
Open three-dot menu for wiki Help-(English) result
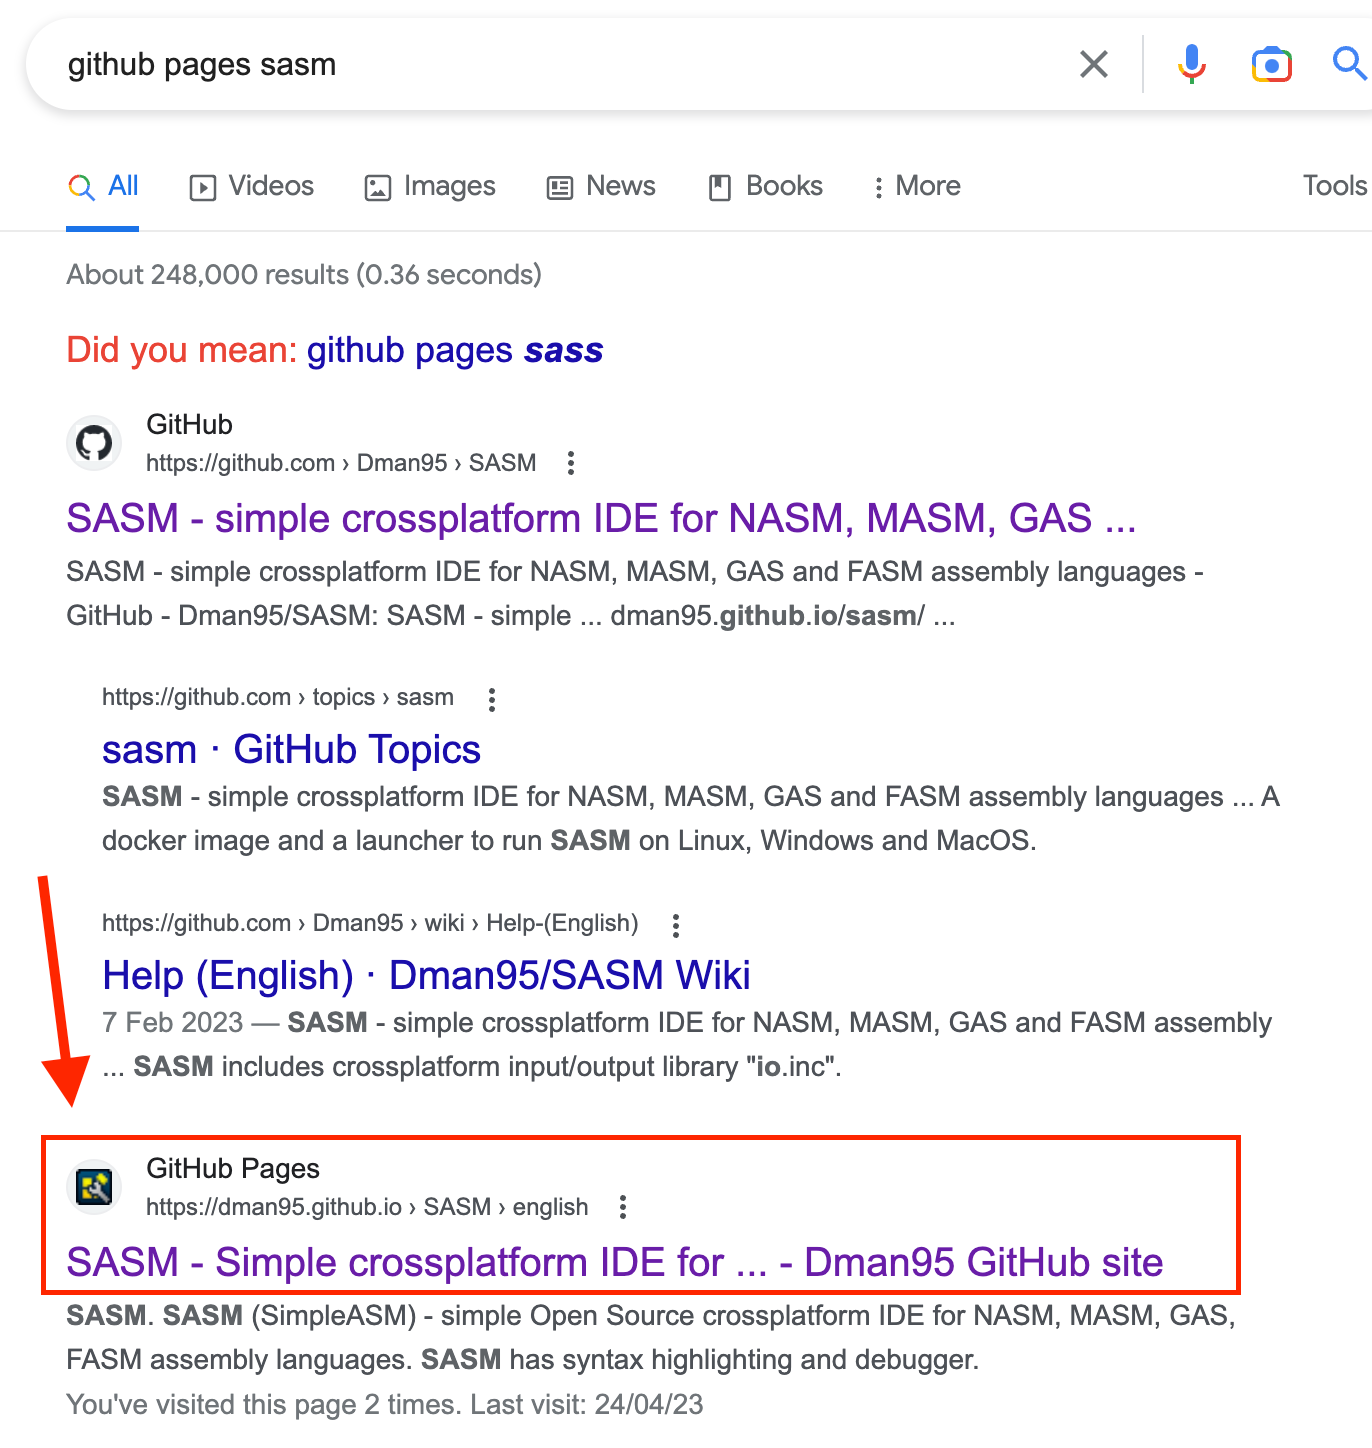pos(676,925)
